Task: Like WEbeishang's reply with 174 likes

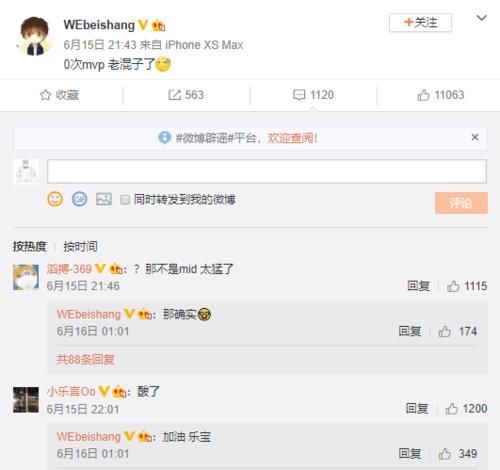Action: pos(458,331)
